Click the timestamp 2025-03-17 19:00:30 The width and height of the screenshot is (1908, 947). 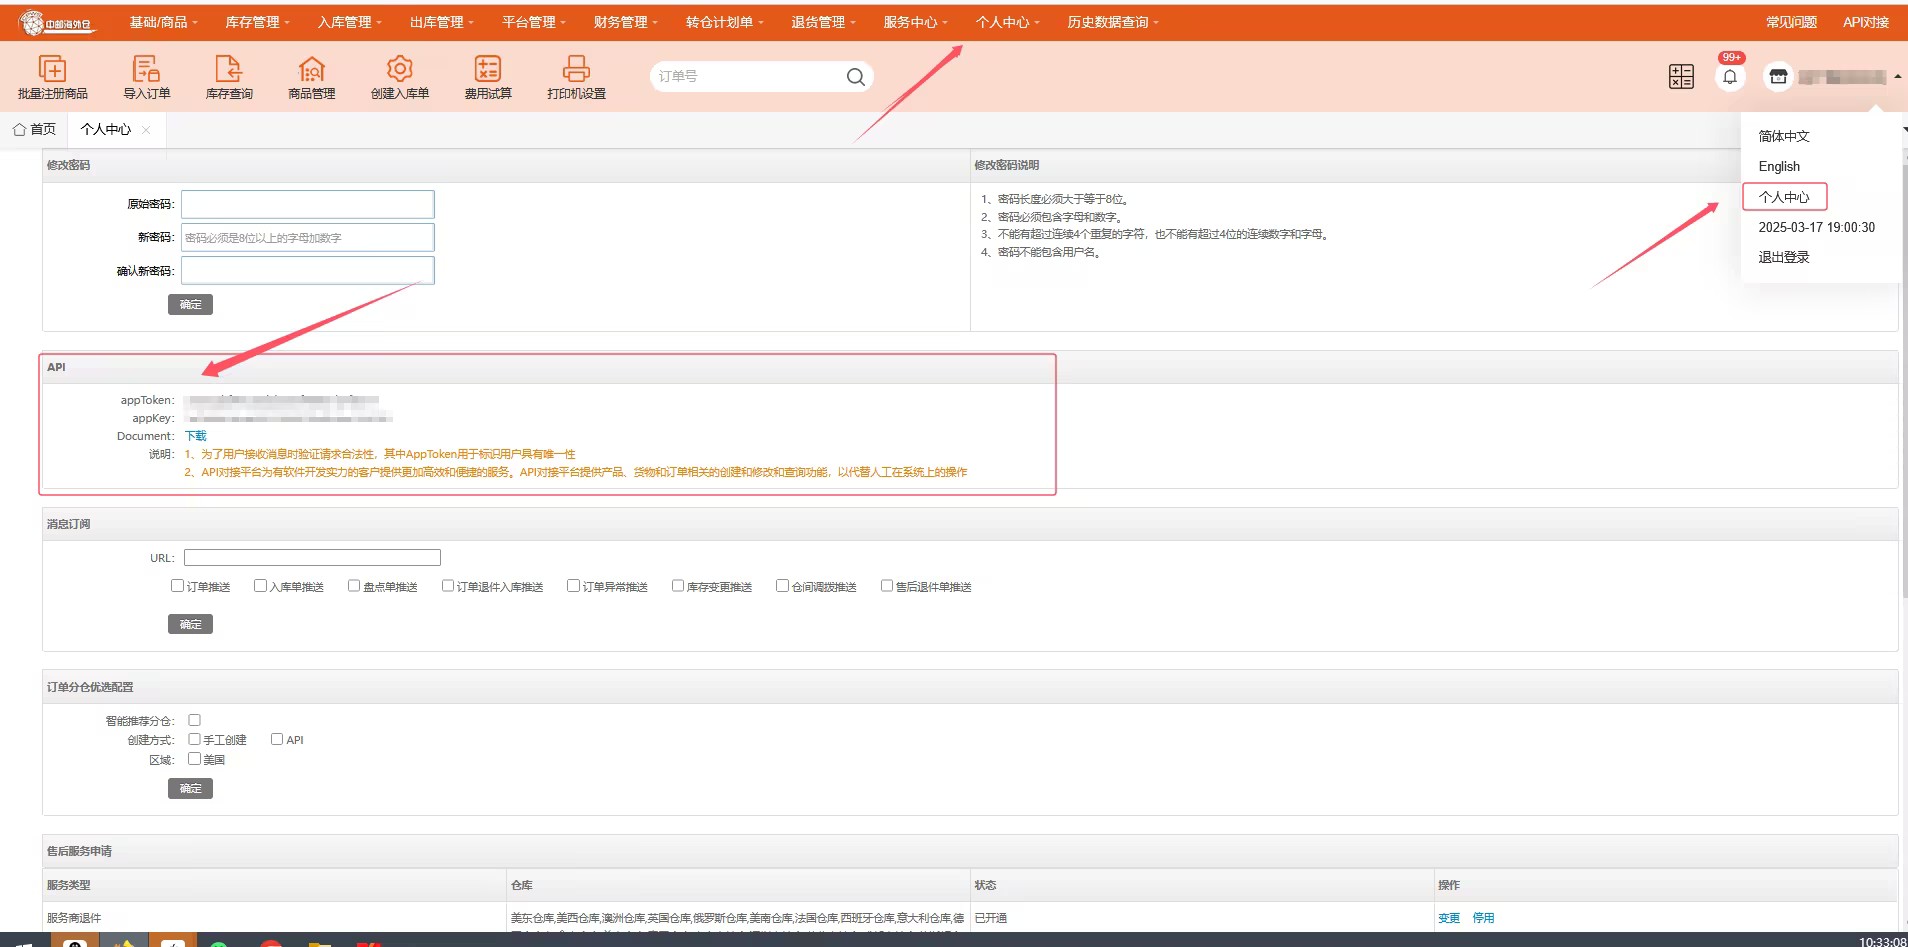click(x=1816, y=227)
